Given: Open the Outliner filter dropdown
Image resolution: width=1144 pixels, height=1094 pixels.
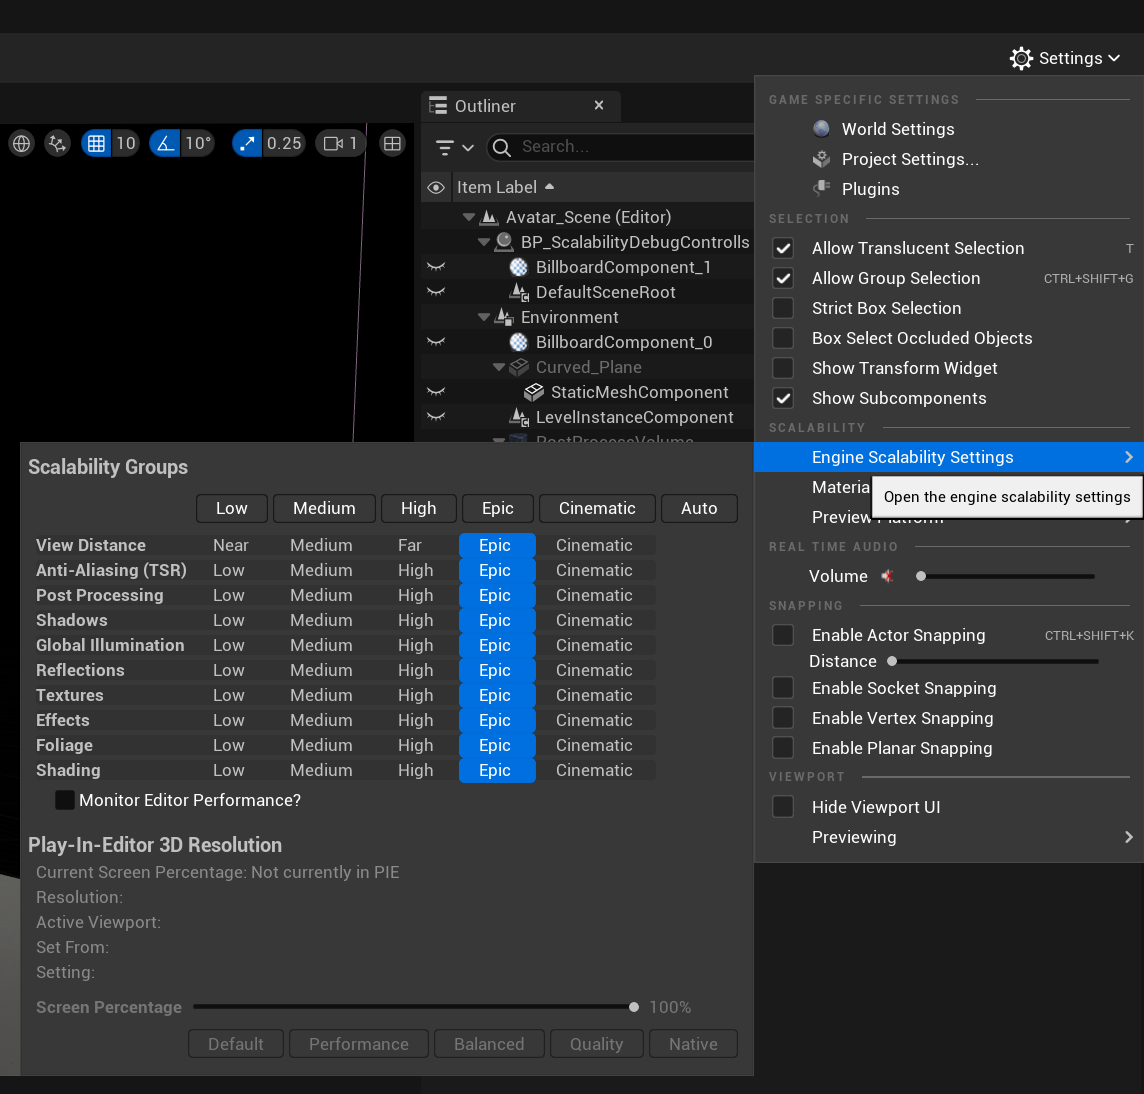Looking at the screenshot, I should [454, 147].
